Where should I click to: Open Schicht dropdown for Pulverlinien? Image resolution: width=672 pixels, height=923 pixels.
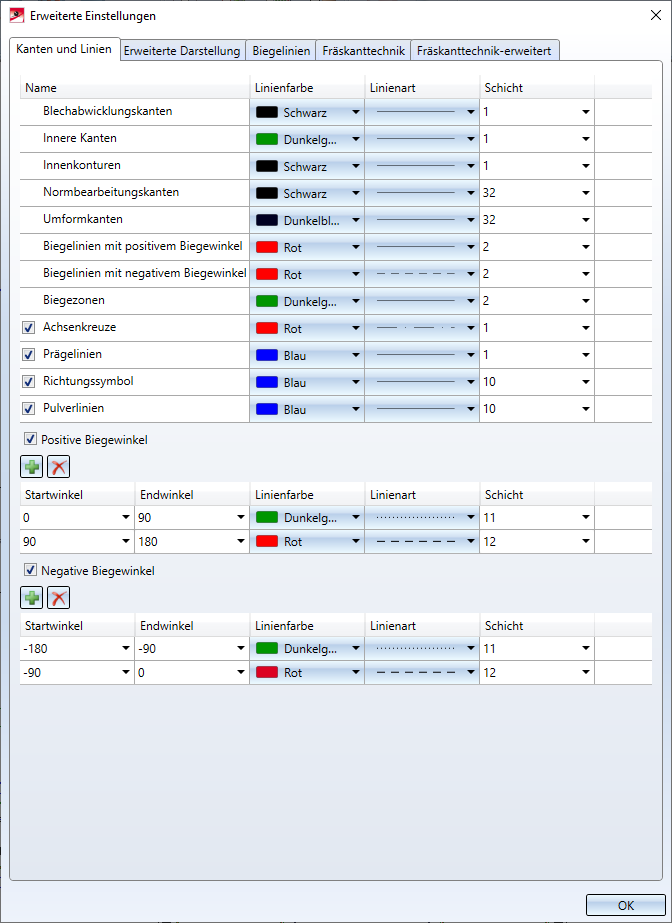(585, 409)
